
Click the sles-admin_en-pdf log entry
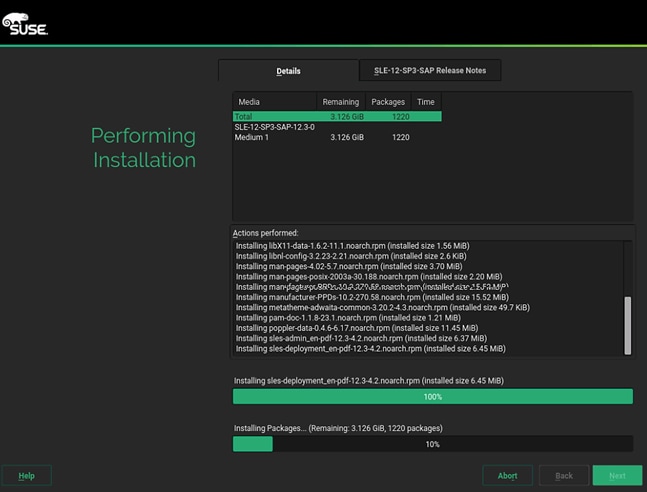pos(361,338)
